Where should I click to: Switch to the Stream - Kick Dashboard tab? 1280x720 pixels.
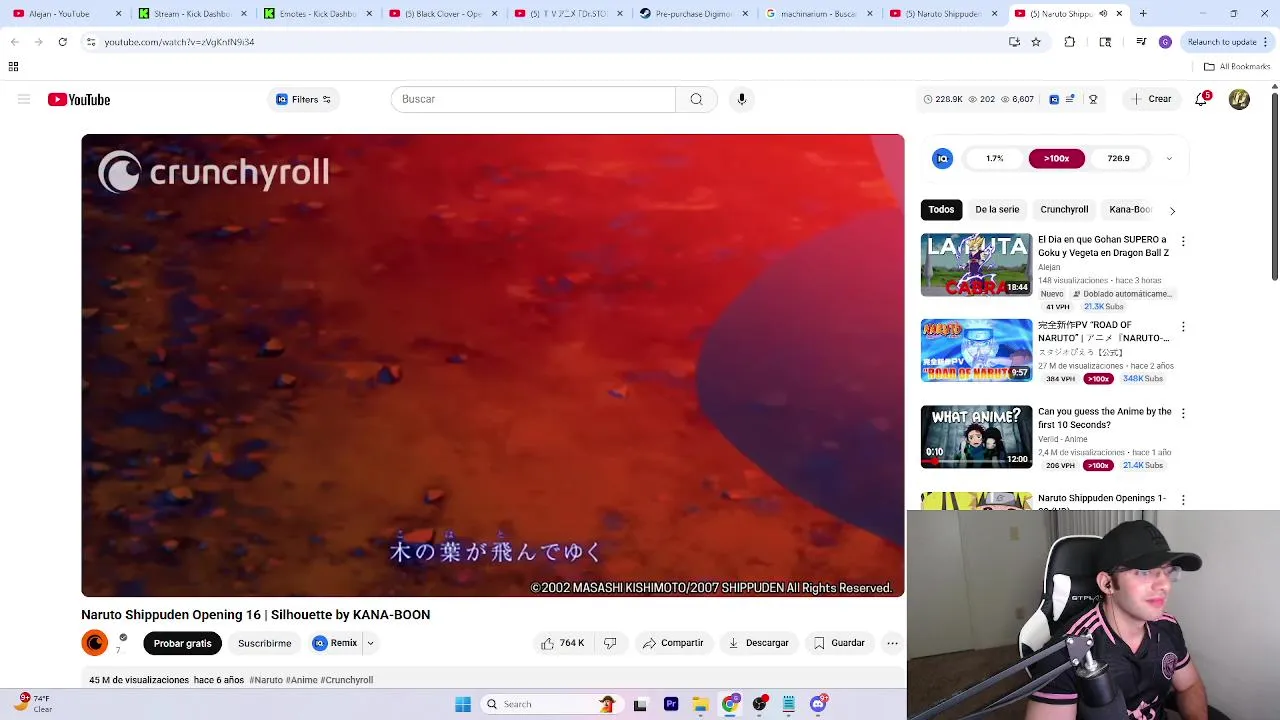click(x=190, y=14)
